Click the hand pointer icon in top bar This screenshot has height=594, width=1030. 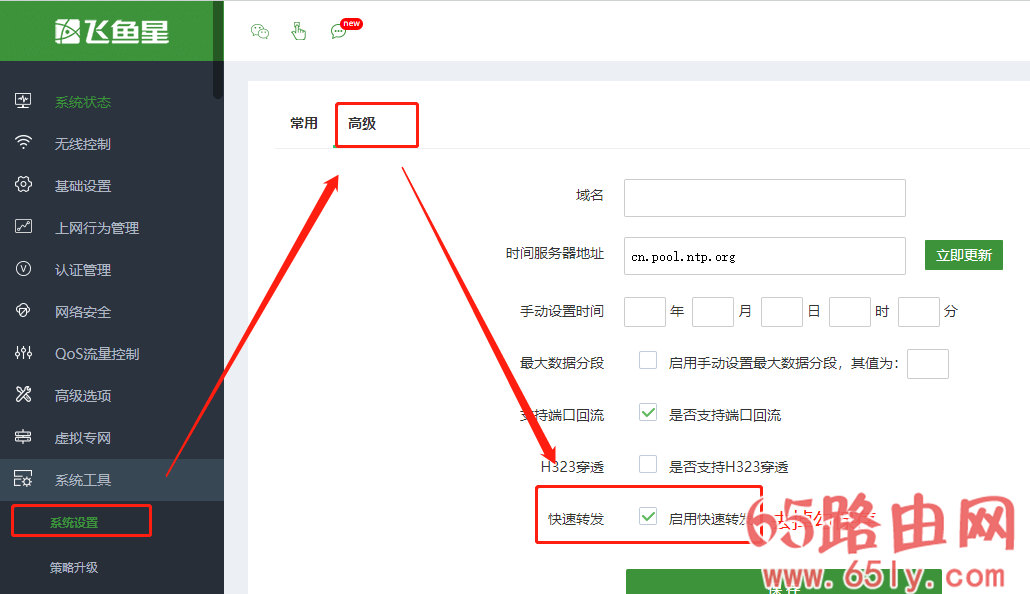point(299,31)
